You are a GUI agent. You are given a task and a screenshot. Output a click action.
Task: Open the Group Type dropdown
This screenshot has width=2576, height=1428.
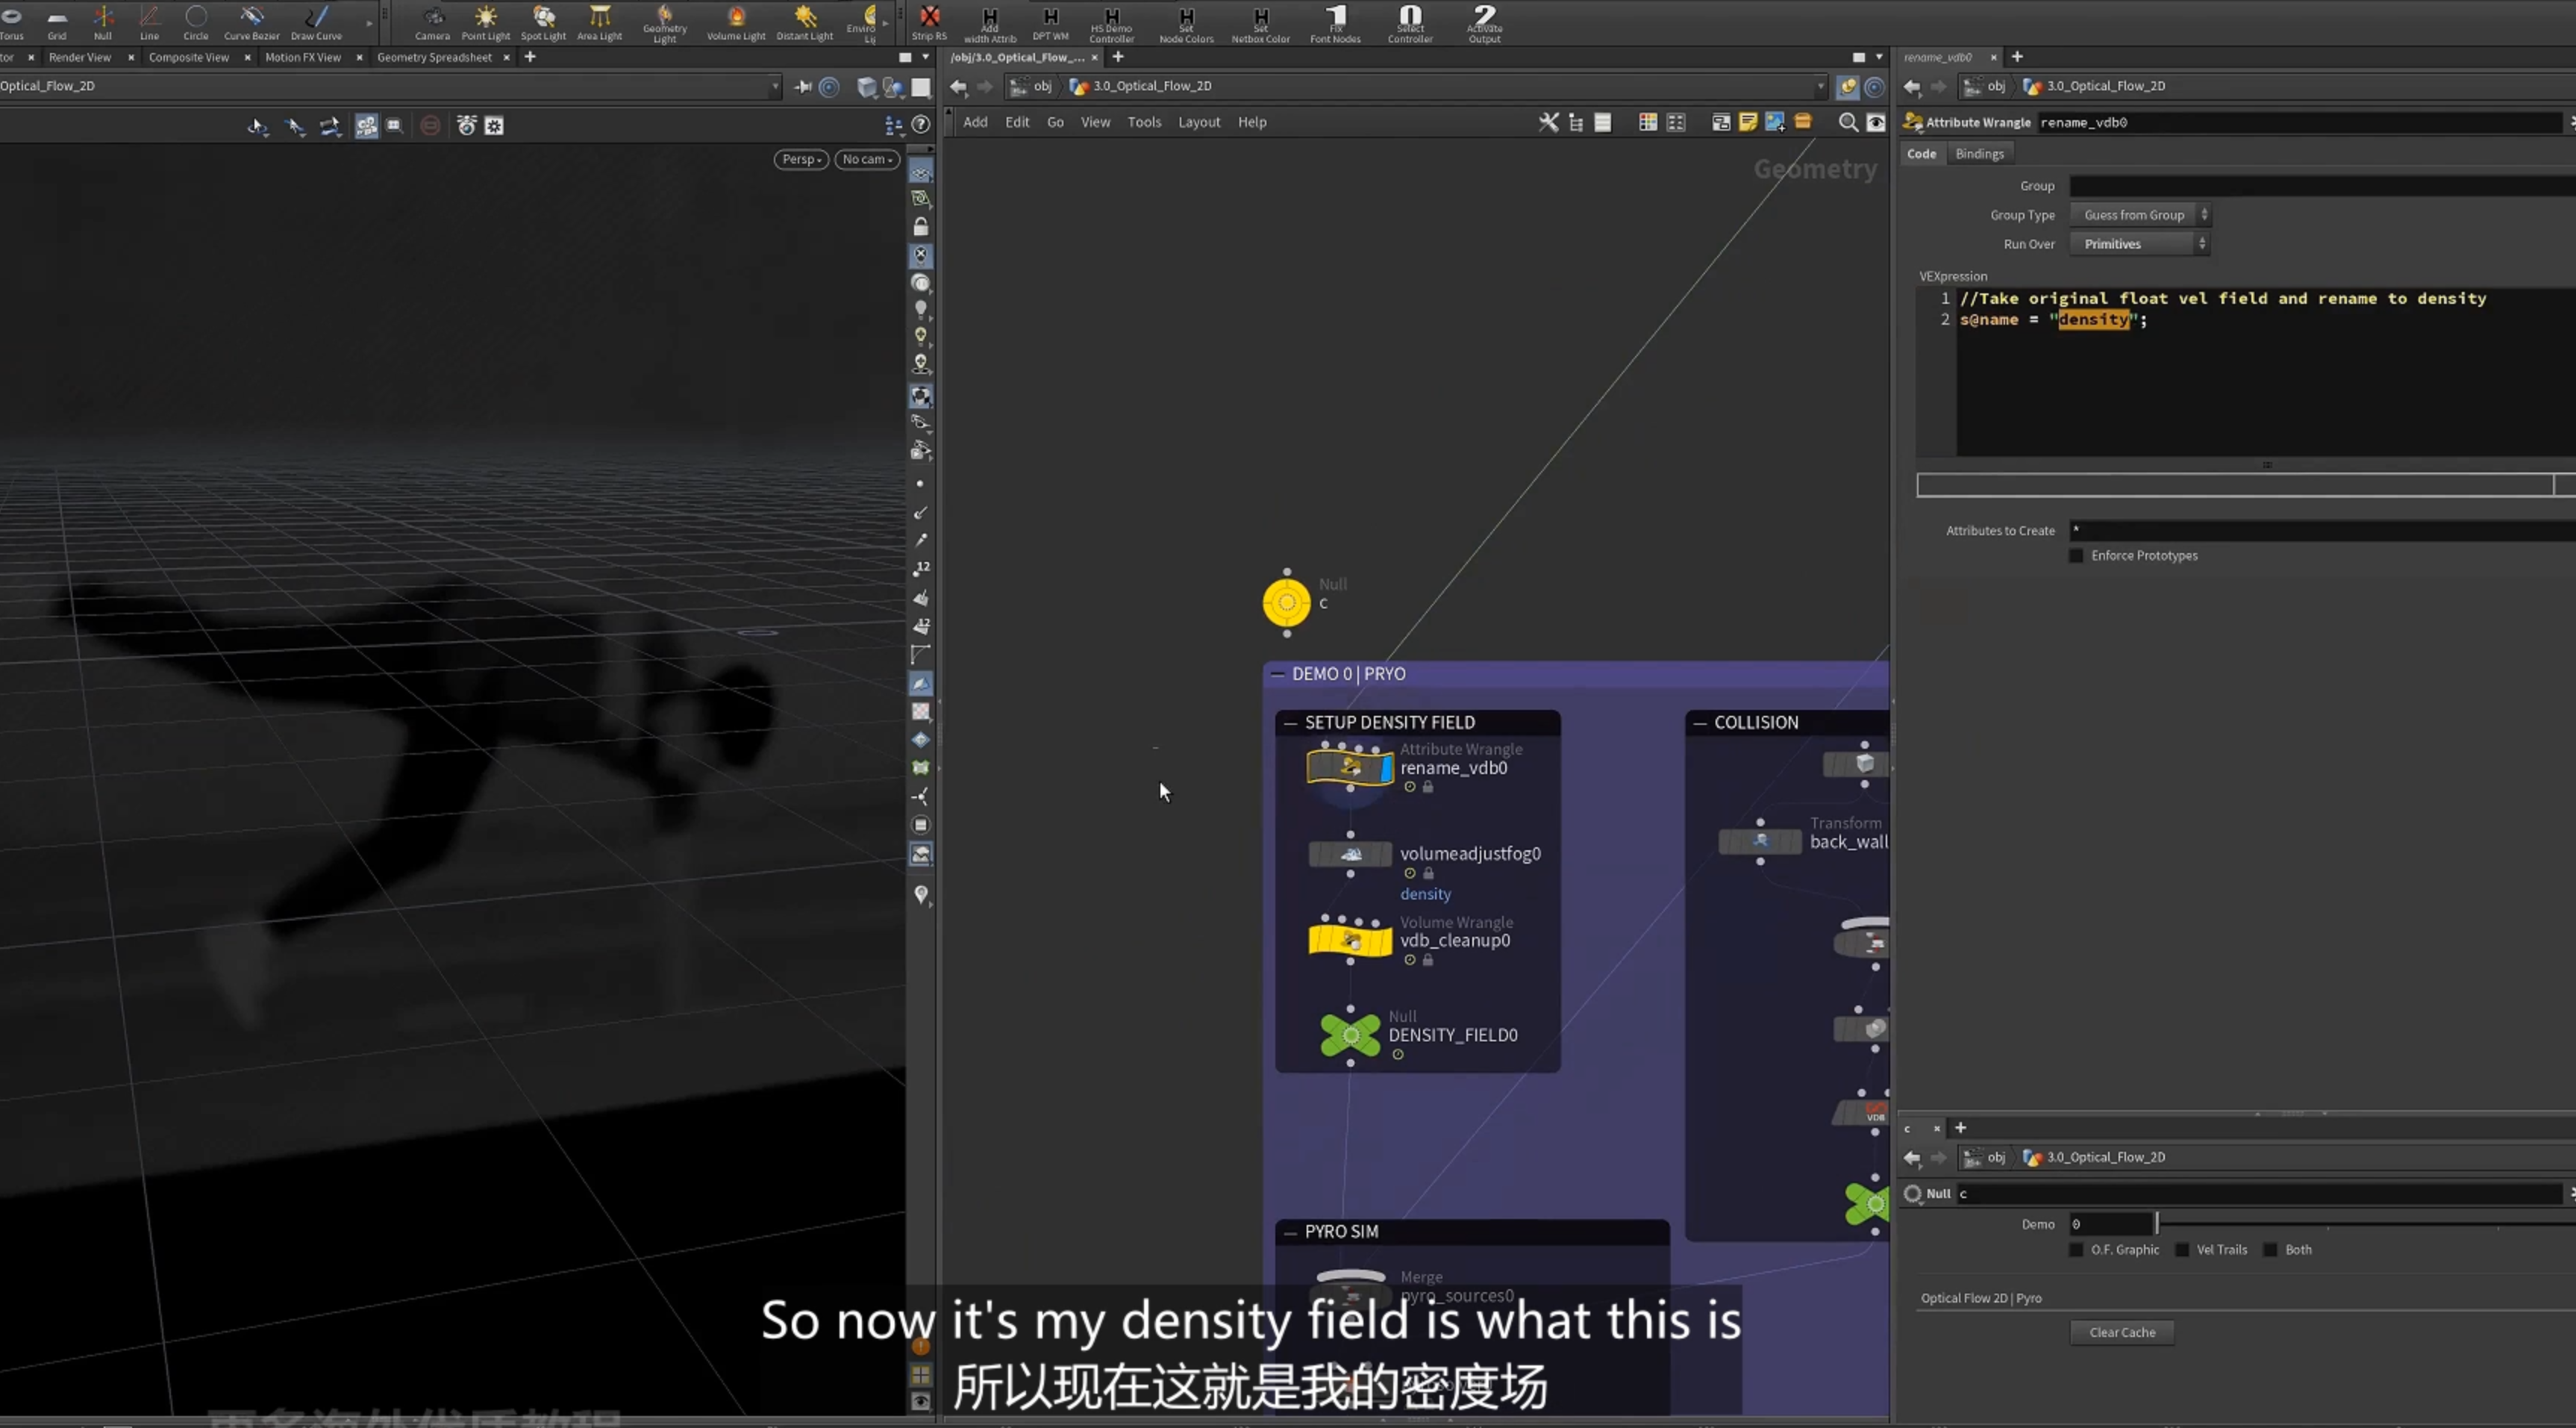click(x=2139, y=215)
